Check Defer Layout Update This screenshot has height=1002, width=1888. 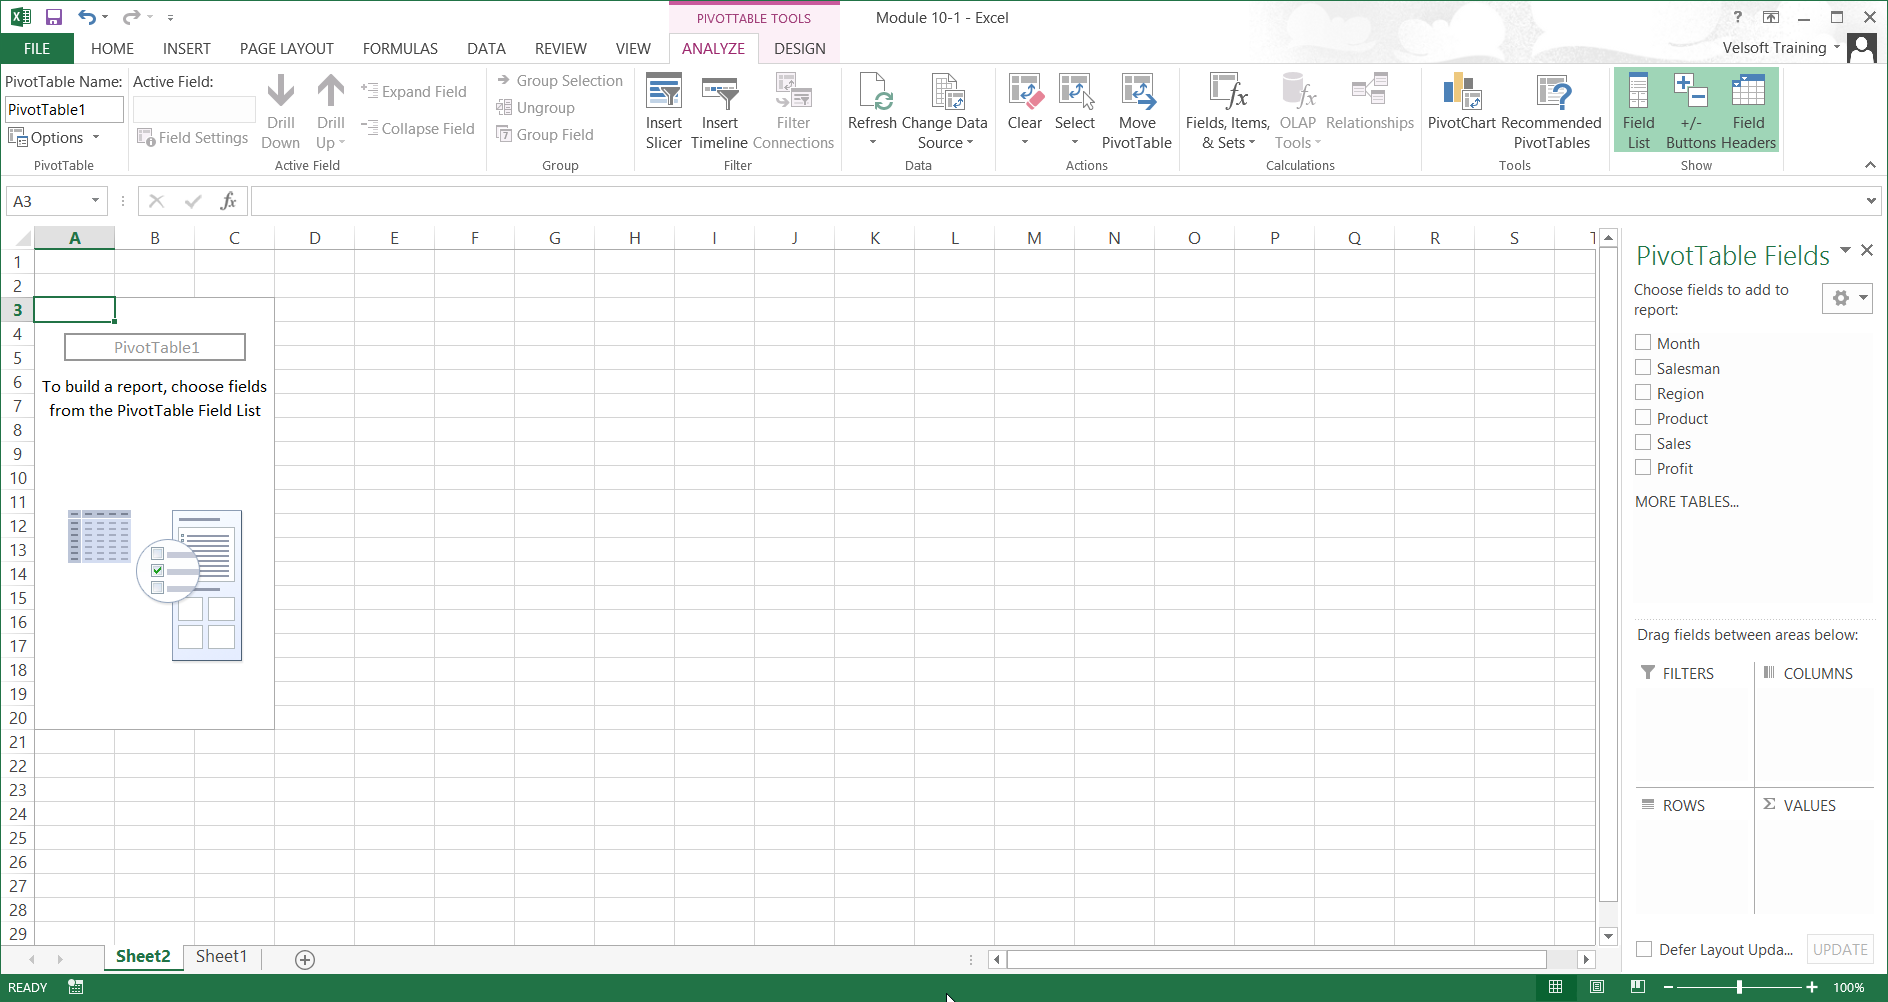1645,949
